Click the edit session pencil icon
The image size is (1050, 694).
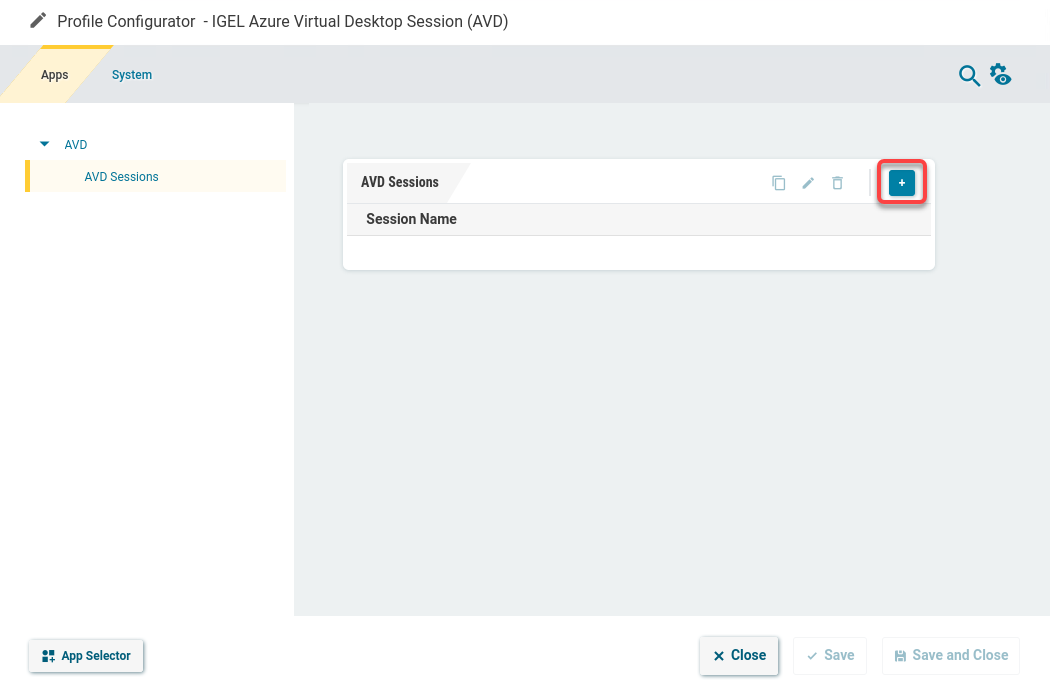(x=808, y=183)
